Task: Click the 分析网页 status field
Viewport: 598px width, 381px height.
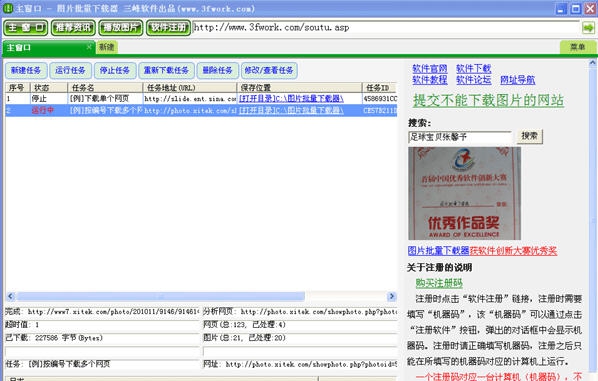Action: [300, 312]
